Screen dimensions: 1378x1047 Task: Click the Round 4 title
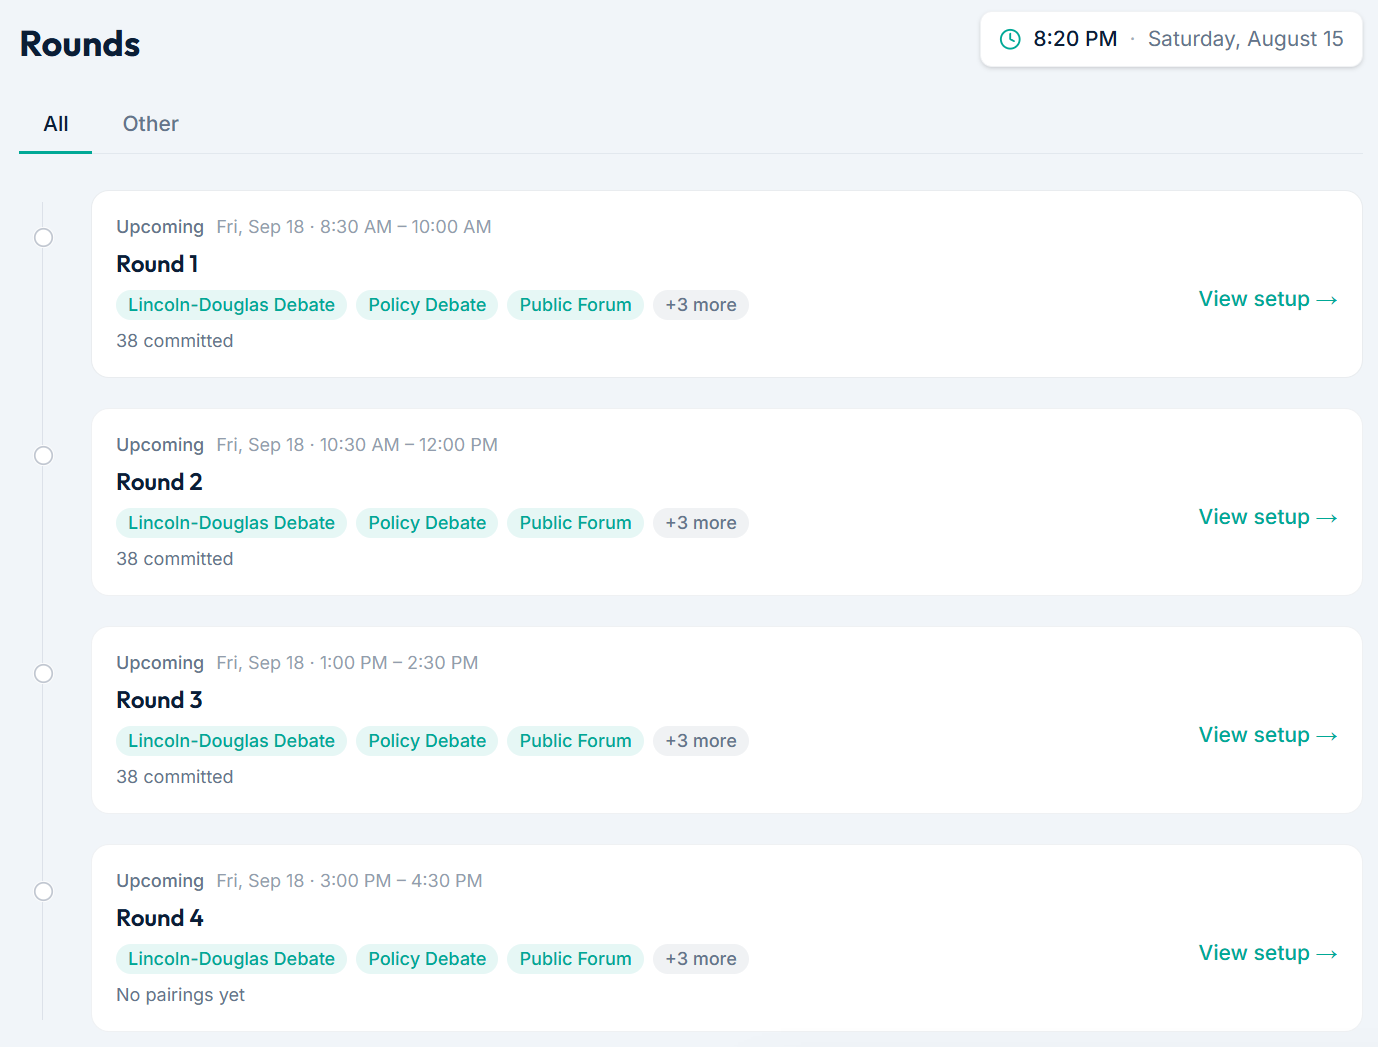(x=160, y=918)
